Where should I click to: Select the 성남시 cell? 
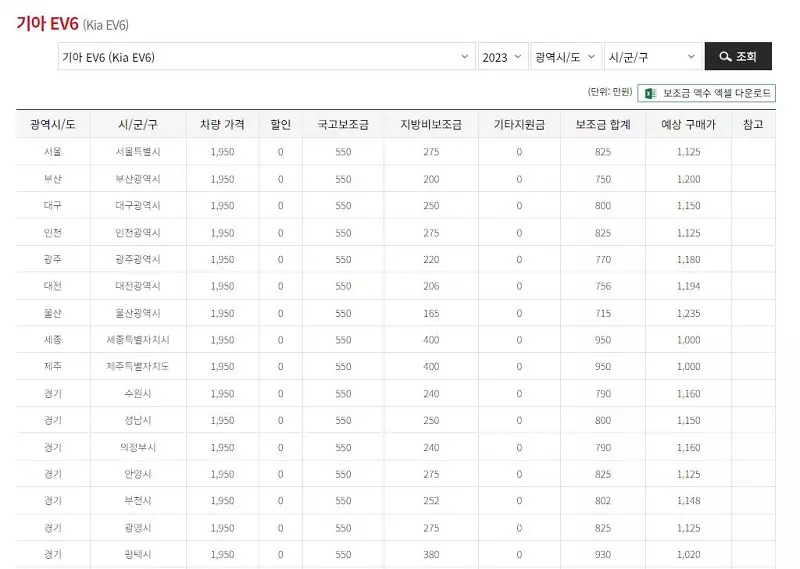point(138,420)
